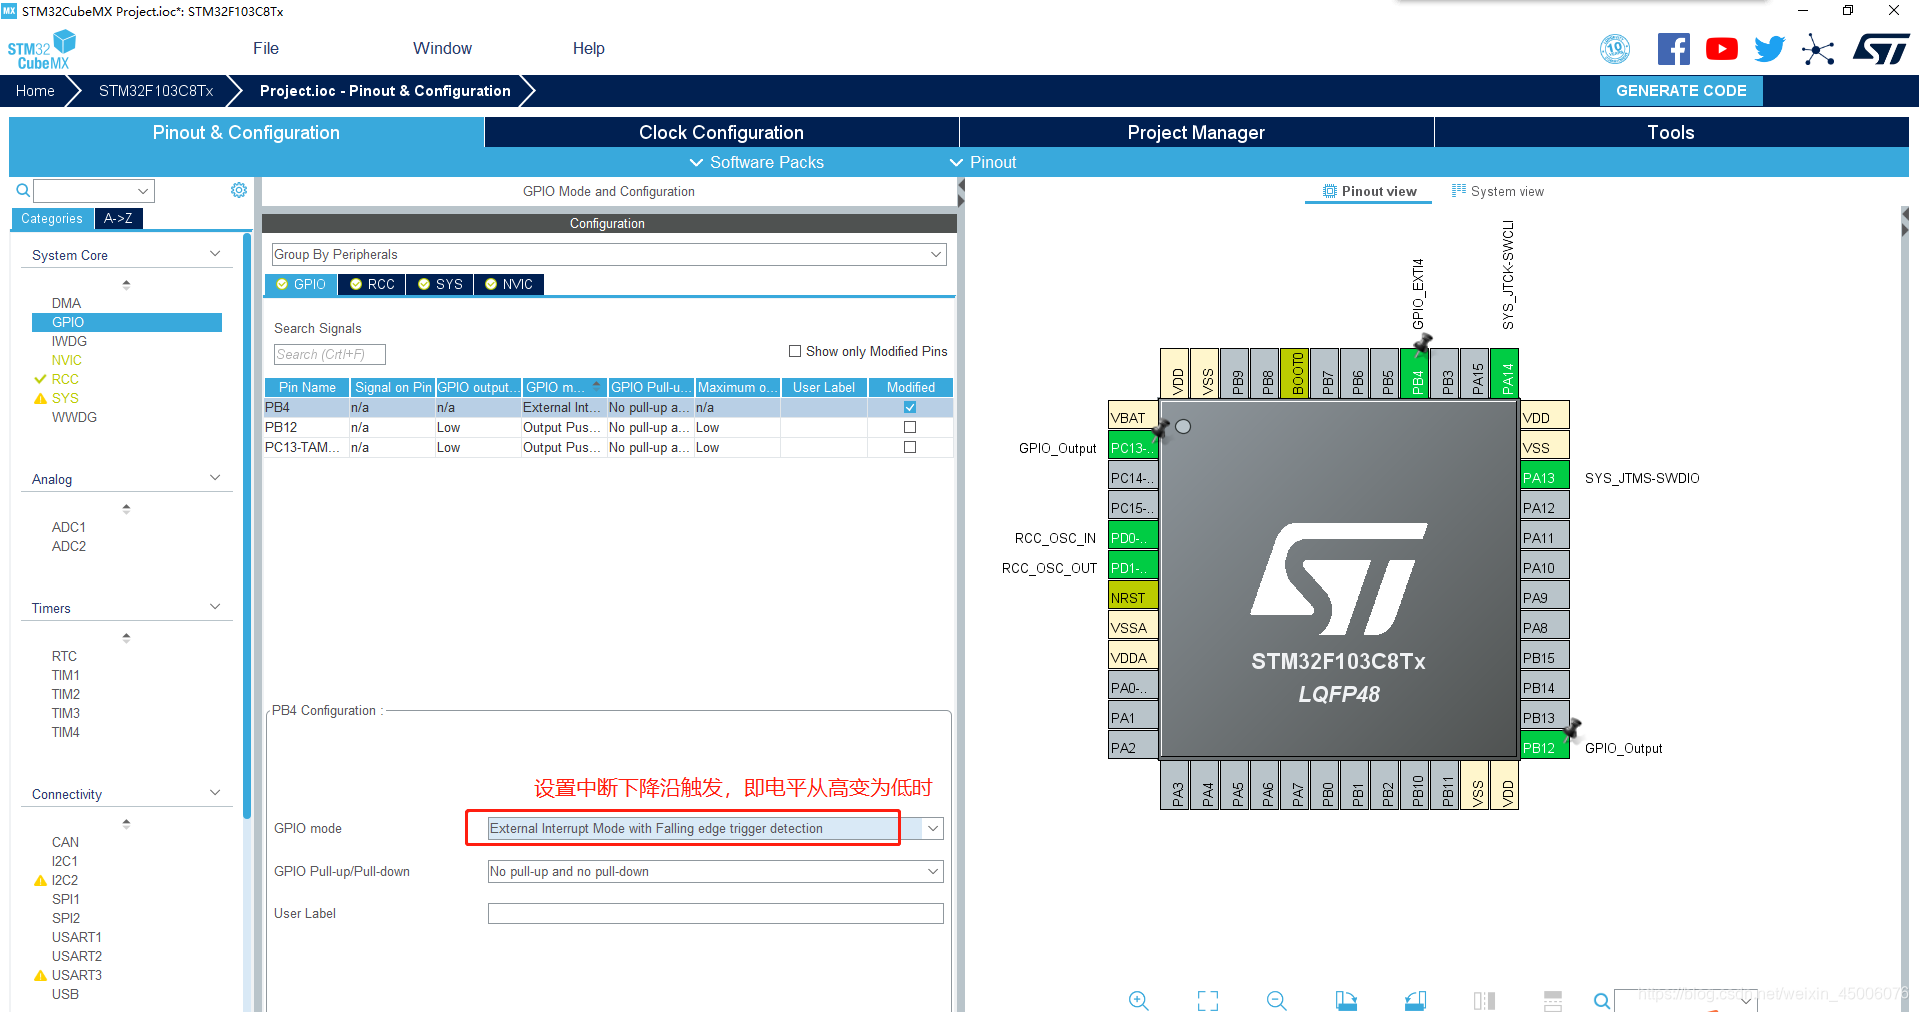Viewport: 1919px width, 1012px height.
Task: Select the PA13 pin on the chip
Action: pyautogui.click(x=1545, y=477)
